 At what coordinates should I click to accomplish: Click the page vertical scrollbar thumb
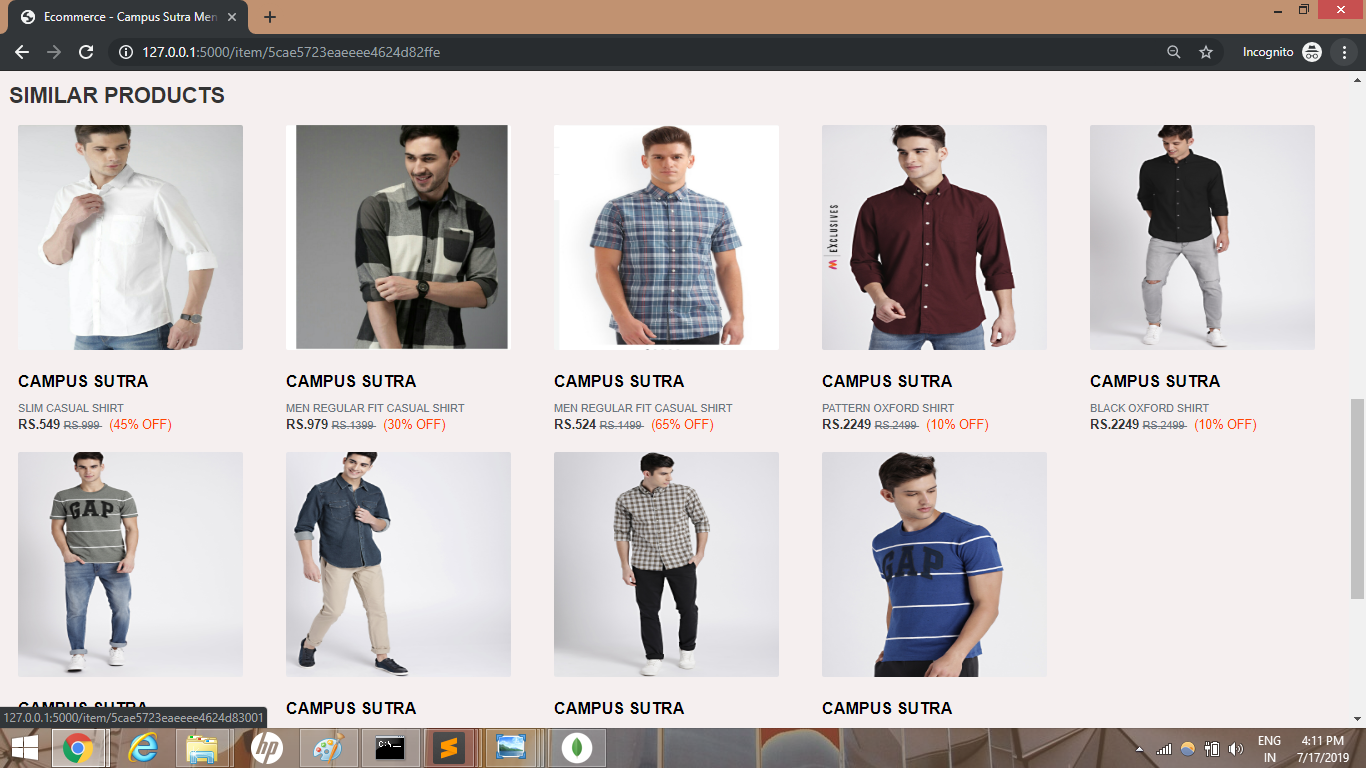(1357, 499)
